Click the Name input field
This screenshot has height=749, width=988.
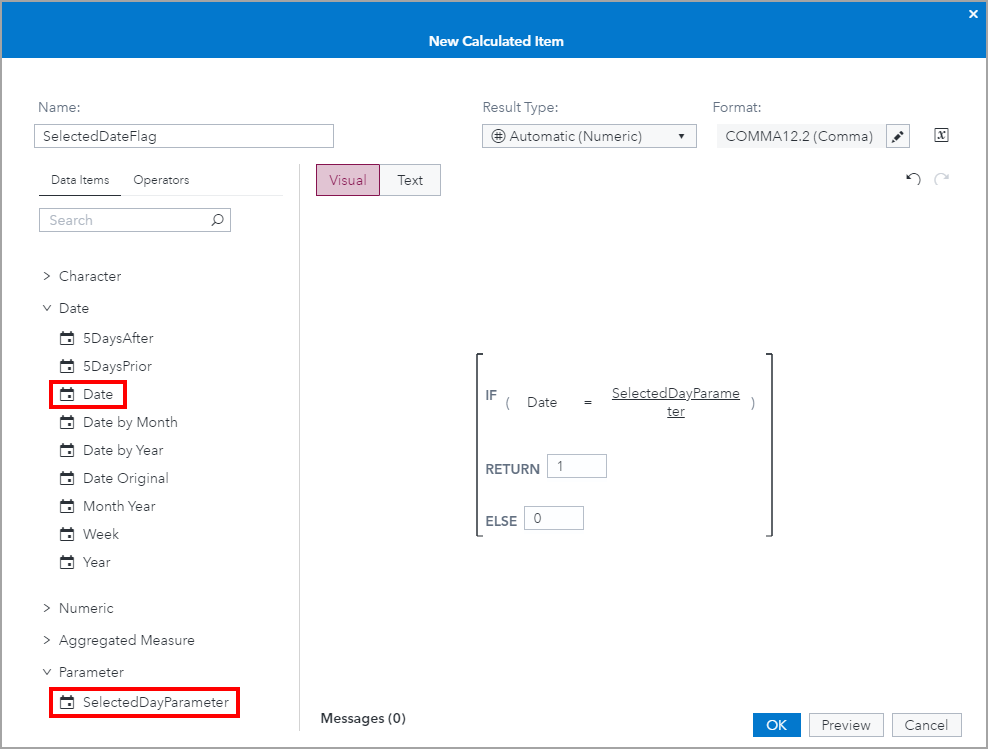point(185,136)
